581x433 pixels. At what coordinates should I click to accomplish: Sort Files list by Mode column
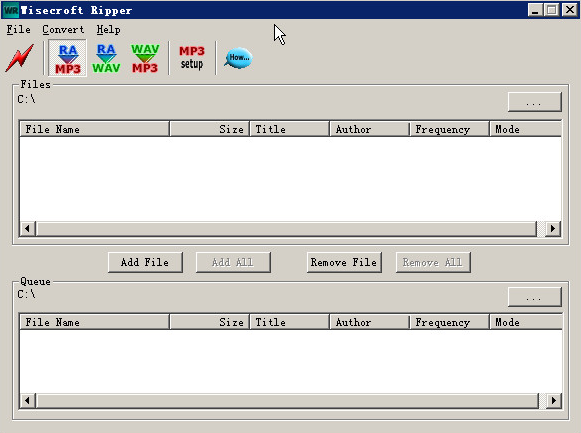click(526, 129)
